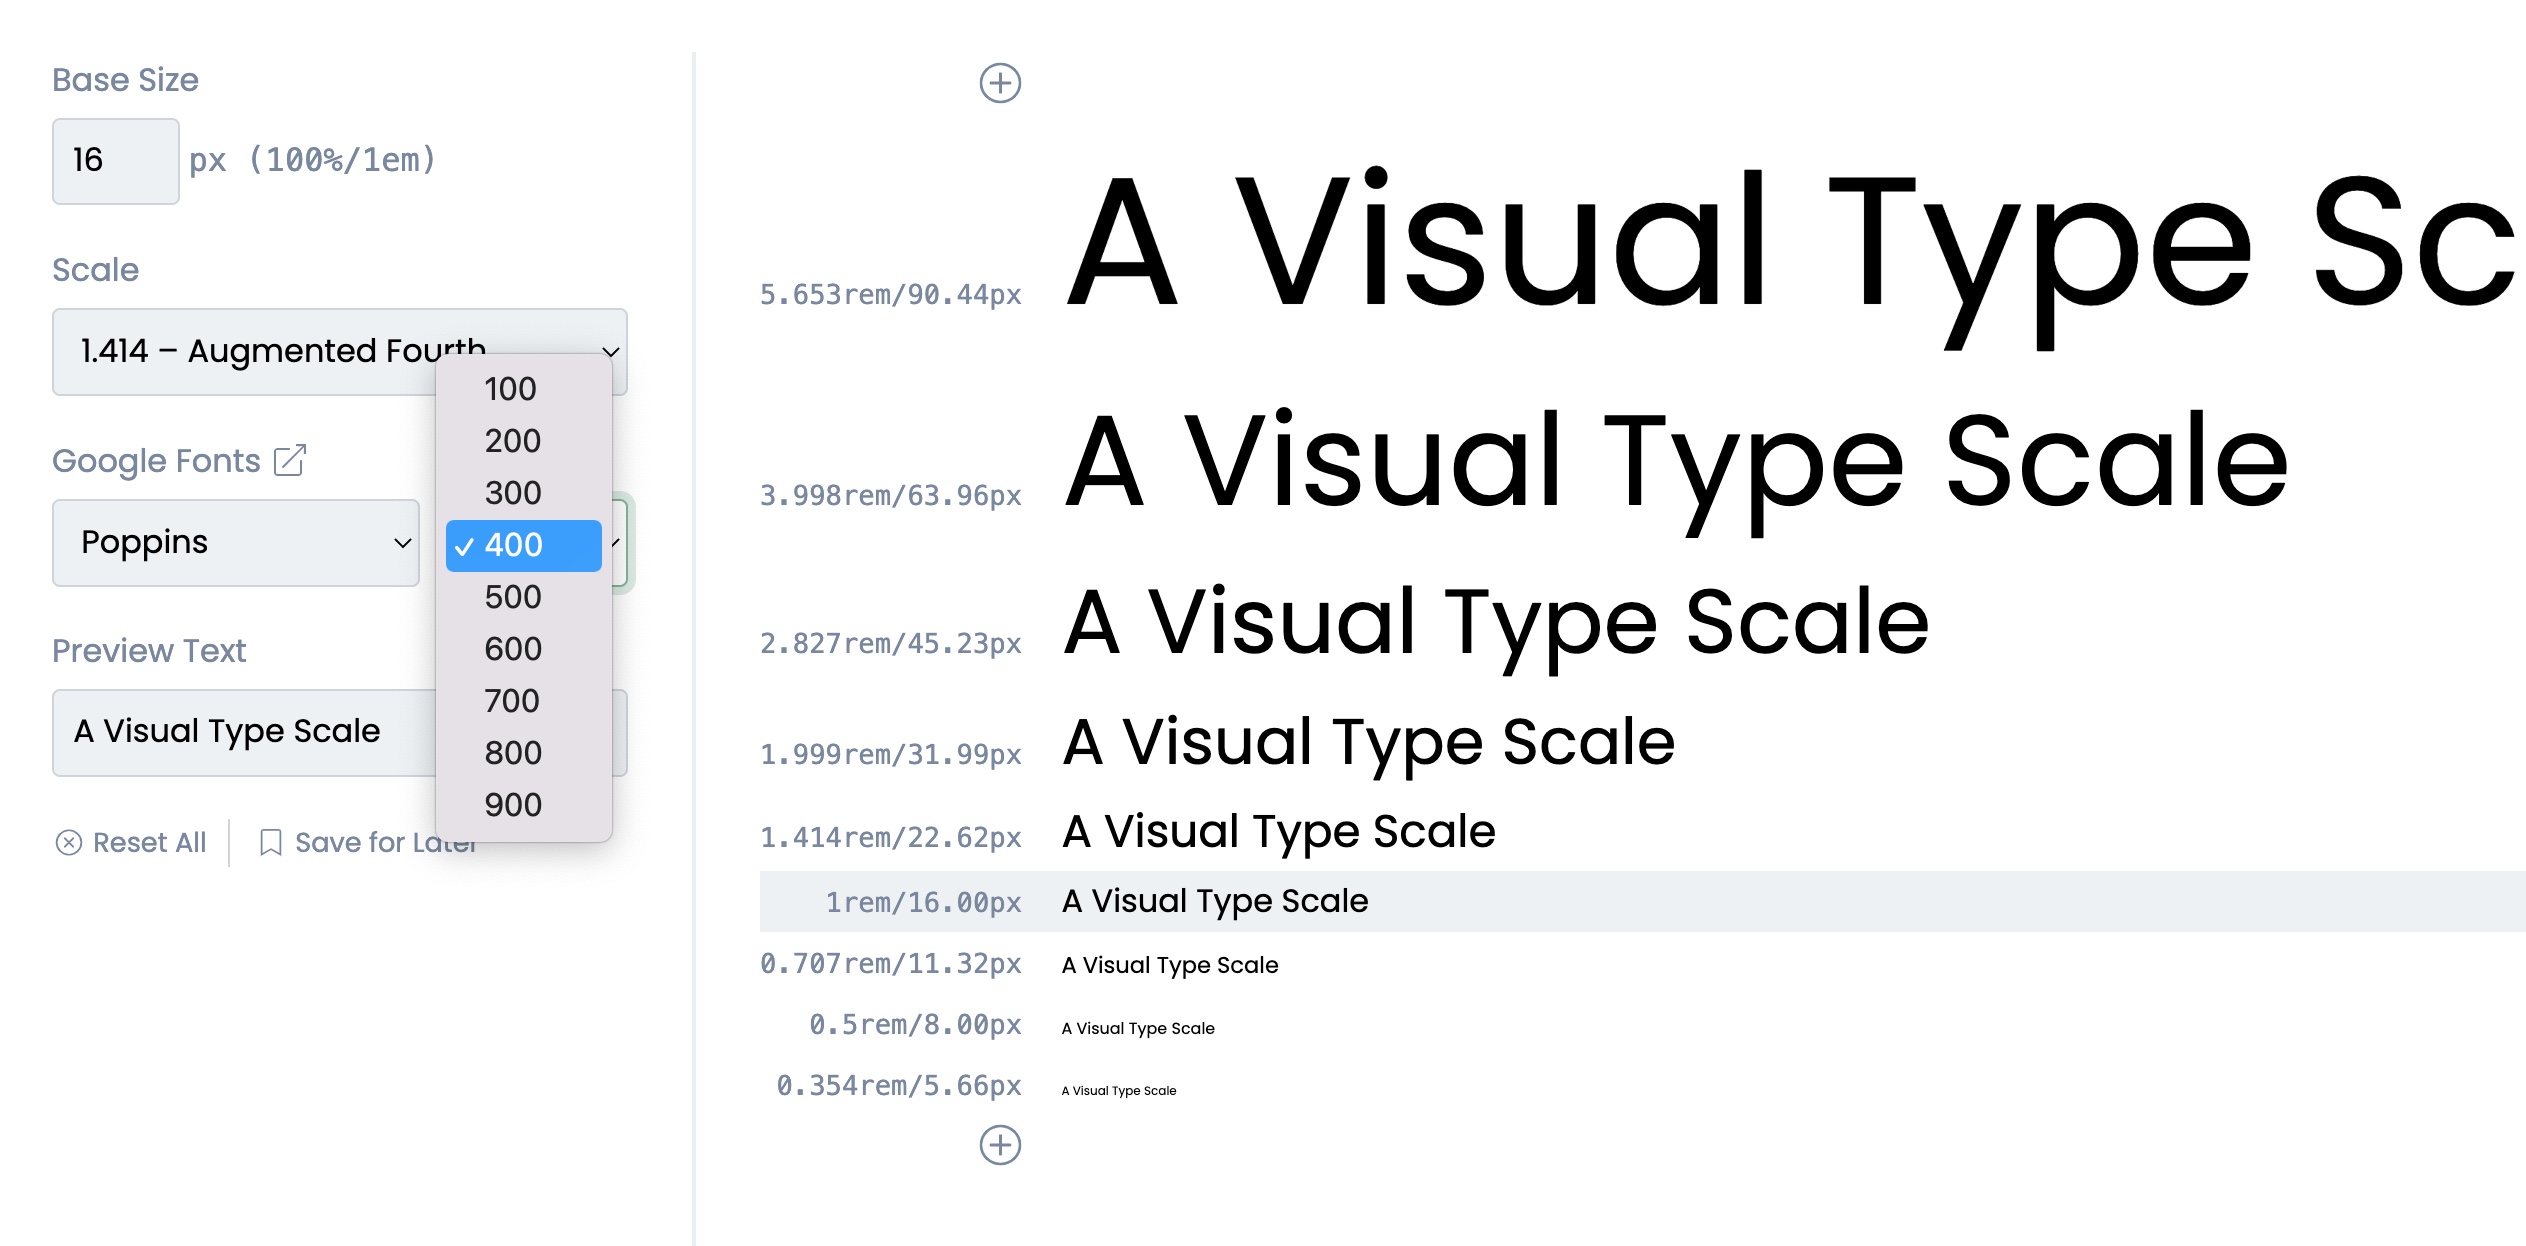Choose font weight 200
Screen dimensions: 2526x1246
coord(512,441)
